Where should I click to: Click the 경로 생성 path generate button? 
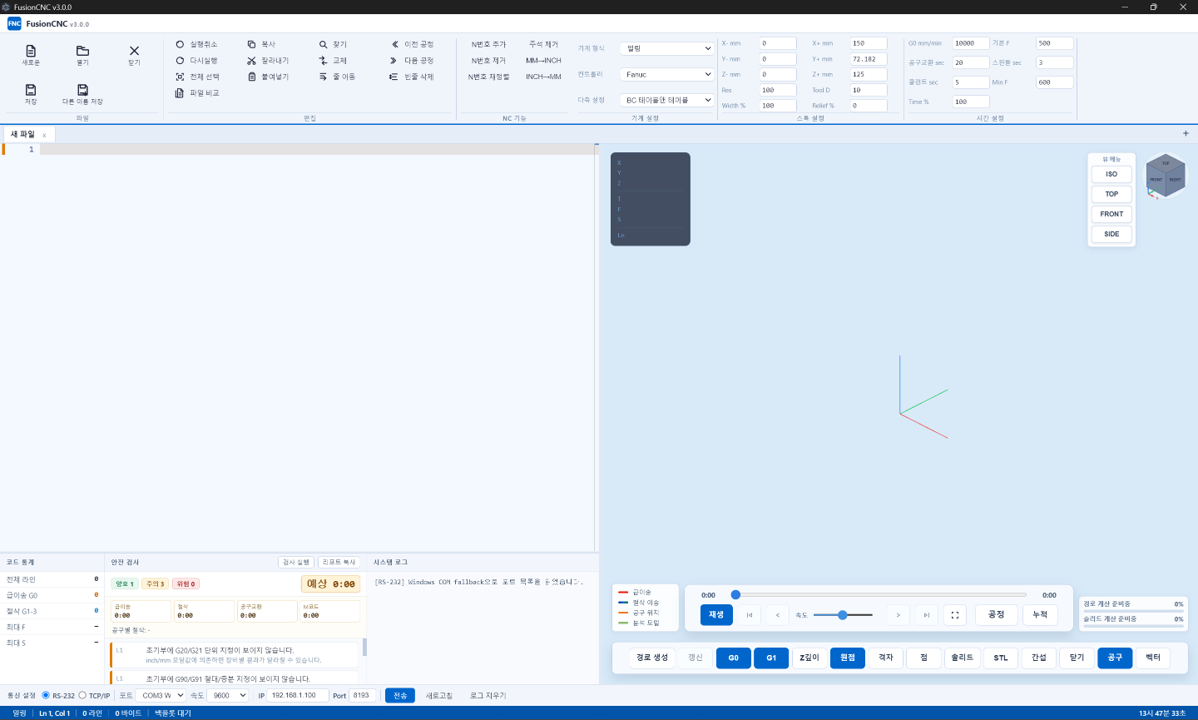coord(652,657)
